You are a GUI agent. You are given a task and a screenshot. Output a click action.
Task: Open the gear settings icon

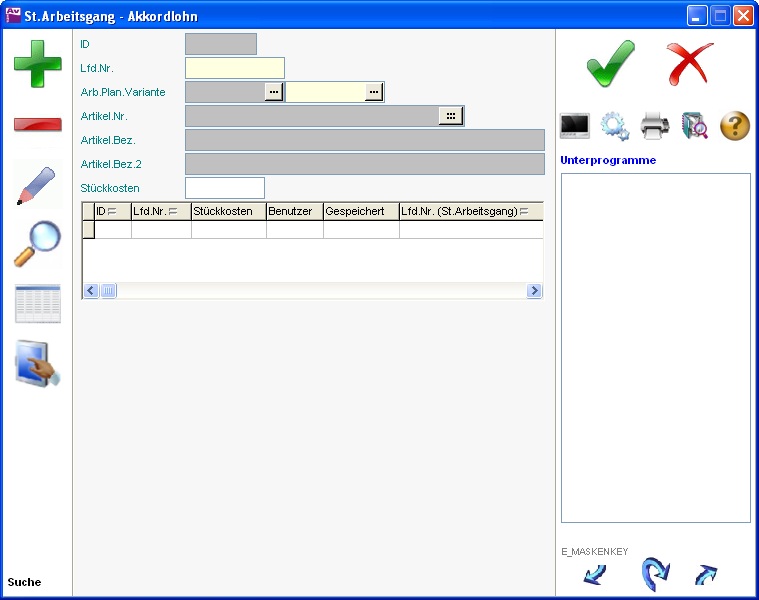point(615,126)
